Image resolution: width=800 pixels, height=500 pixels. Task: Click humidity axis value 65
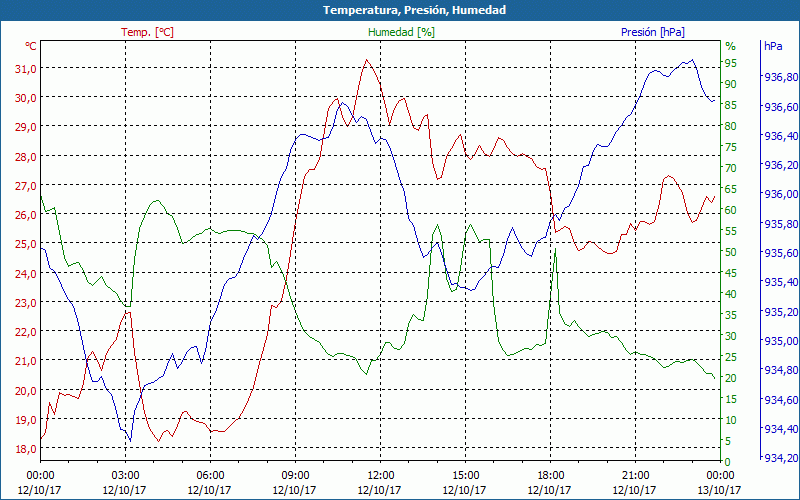(731, 189)
